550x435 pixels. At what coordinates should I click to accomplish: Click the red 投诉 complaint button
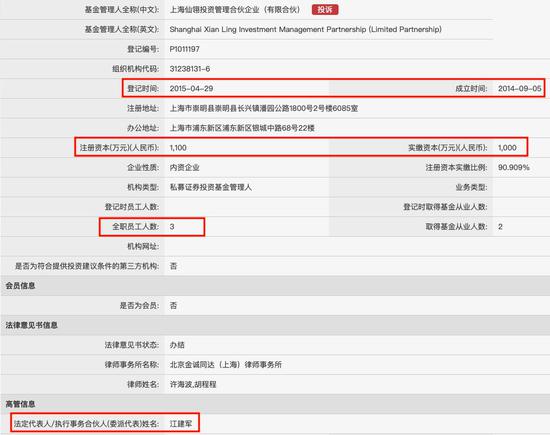coord(325,10)
